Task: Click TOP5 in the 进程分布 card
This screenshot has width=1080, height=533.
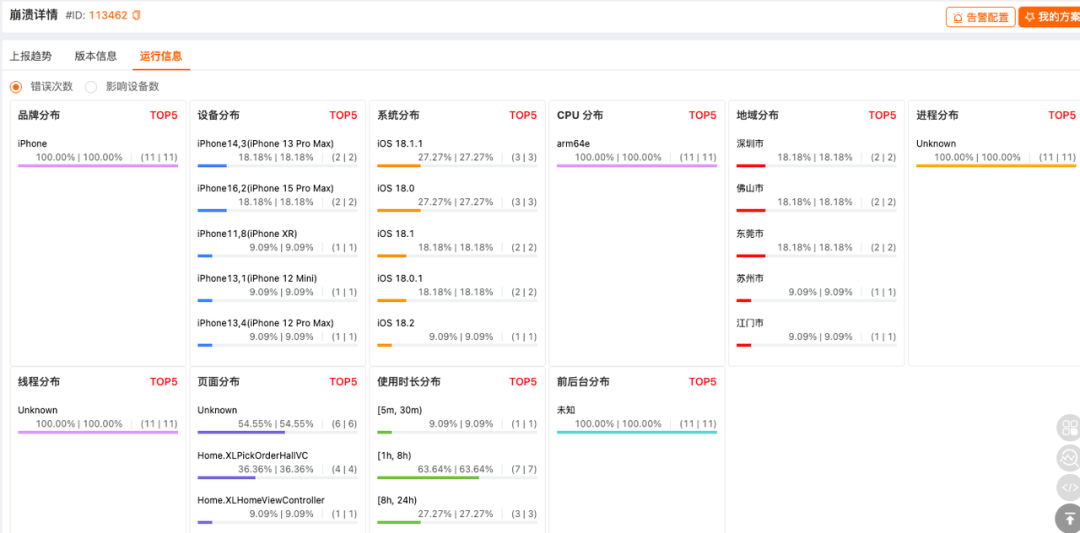Action: pos(1062,116)
